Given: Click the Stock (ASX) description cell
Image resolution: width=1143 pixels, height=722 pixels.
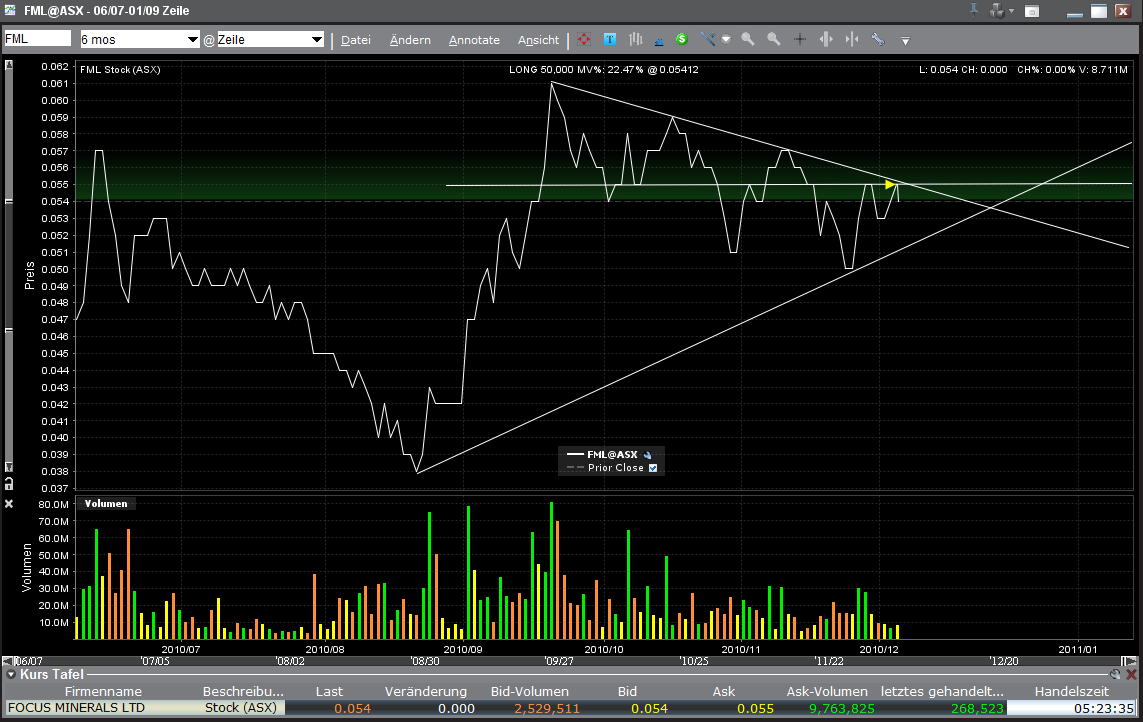Looking at the screenshot, I should pyautogui.click(x=241, y=707).
